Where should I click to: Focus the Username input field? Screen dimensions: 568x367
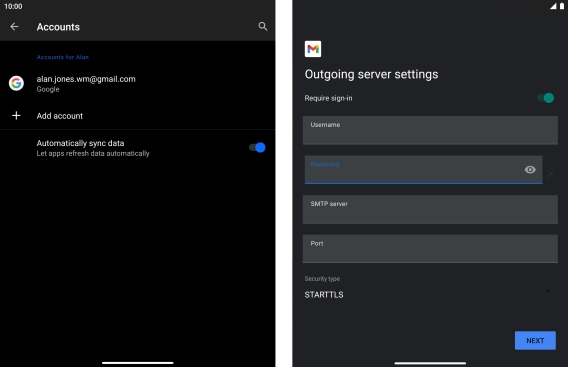point(430,130)
